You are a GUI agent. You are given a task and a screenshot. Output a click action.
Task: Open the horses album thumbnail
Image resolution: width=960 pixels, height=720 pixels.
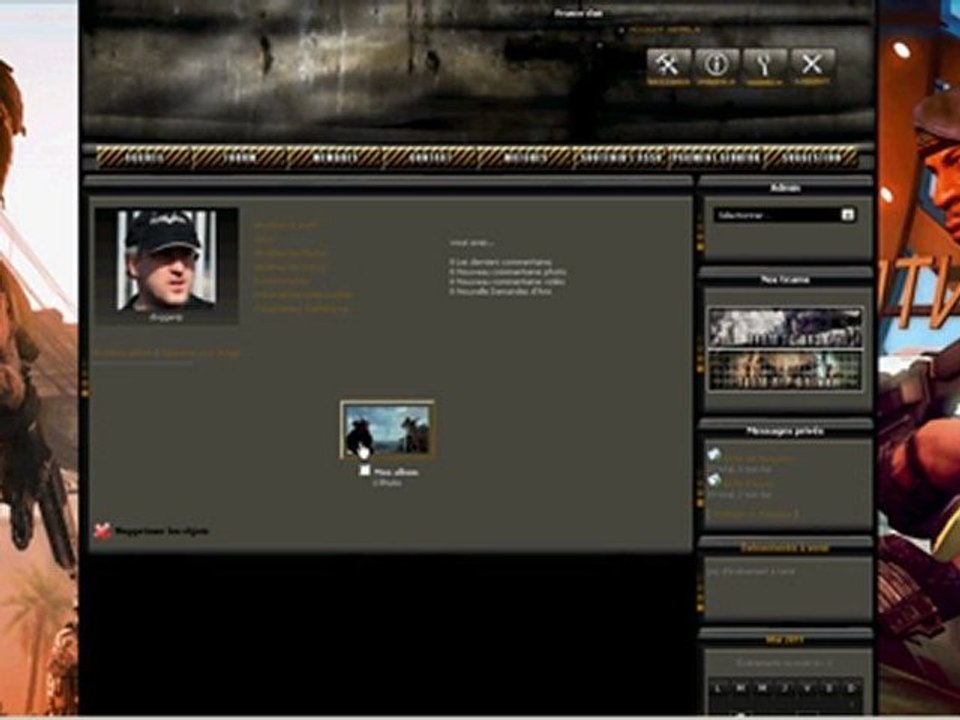[387, 430]
